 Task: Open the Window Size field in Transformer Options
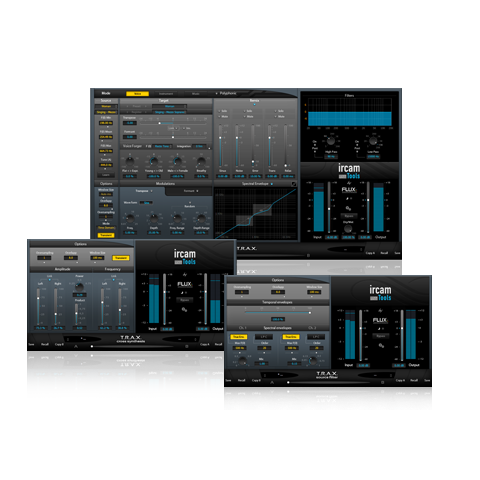coord(106,194)
